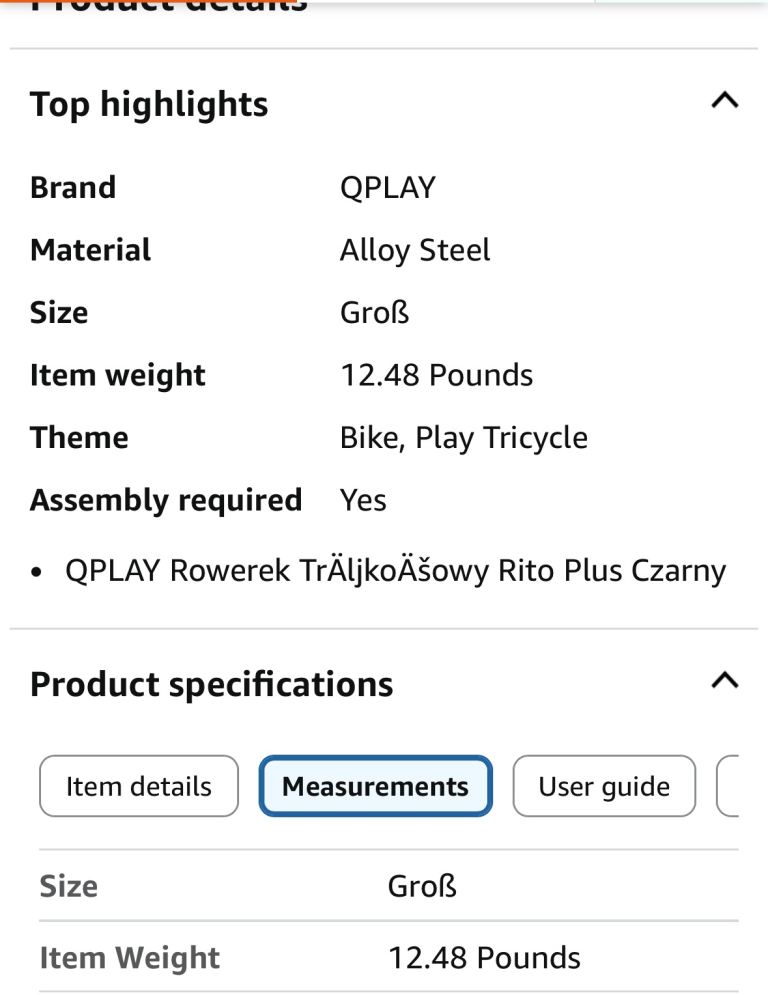Collapse the Product specifications section chevron

click(724, 681)
